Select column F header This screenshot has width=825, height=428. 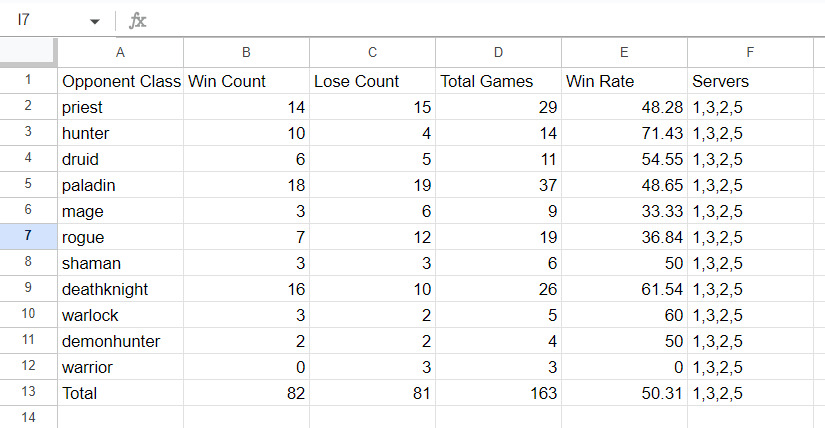pyautogui.click(x=750, y=53)
